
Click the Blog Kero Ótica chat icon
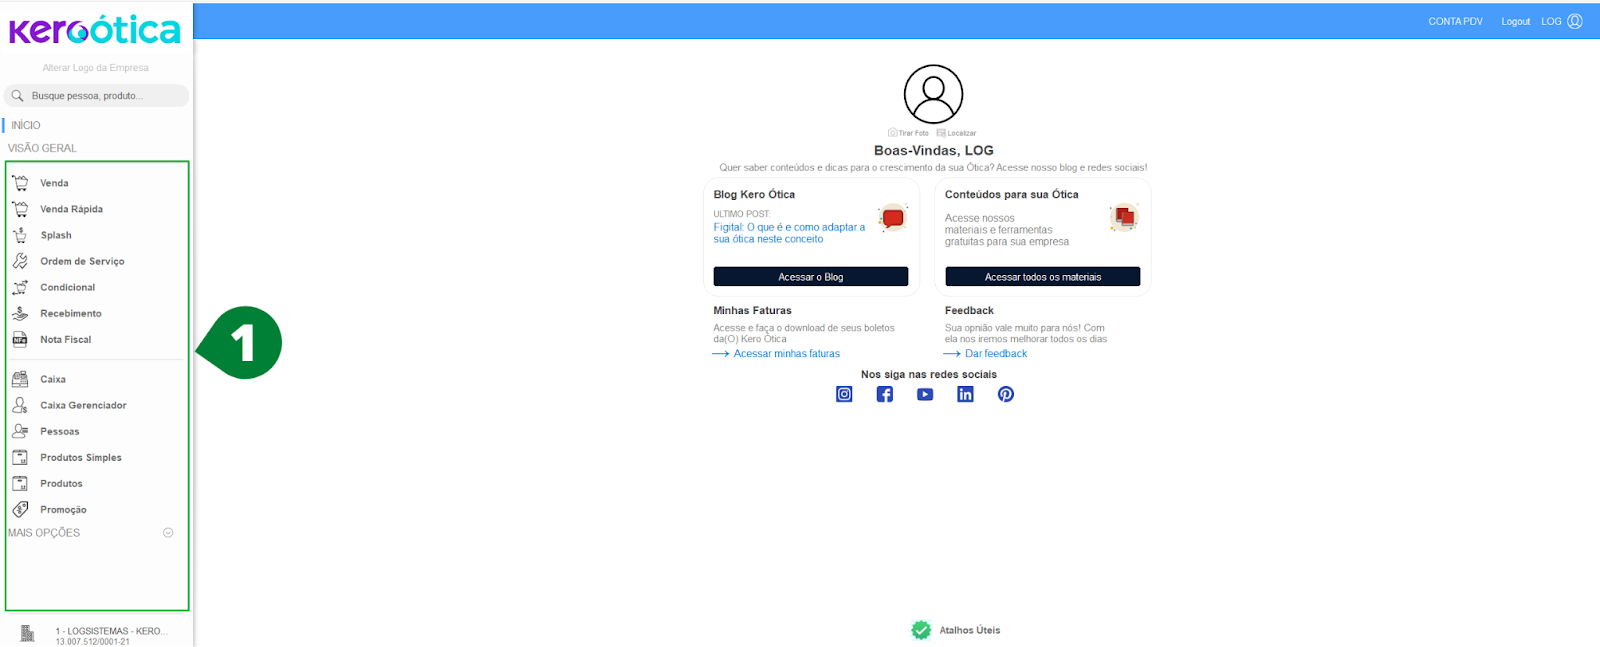(892, 218)
